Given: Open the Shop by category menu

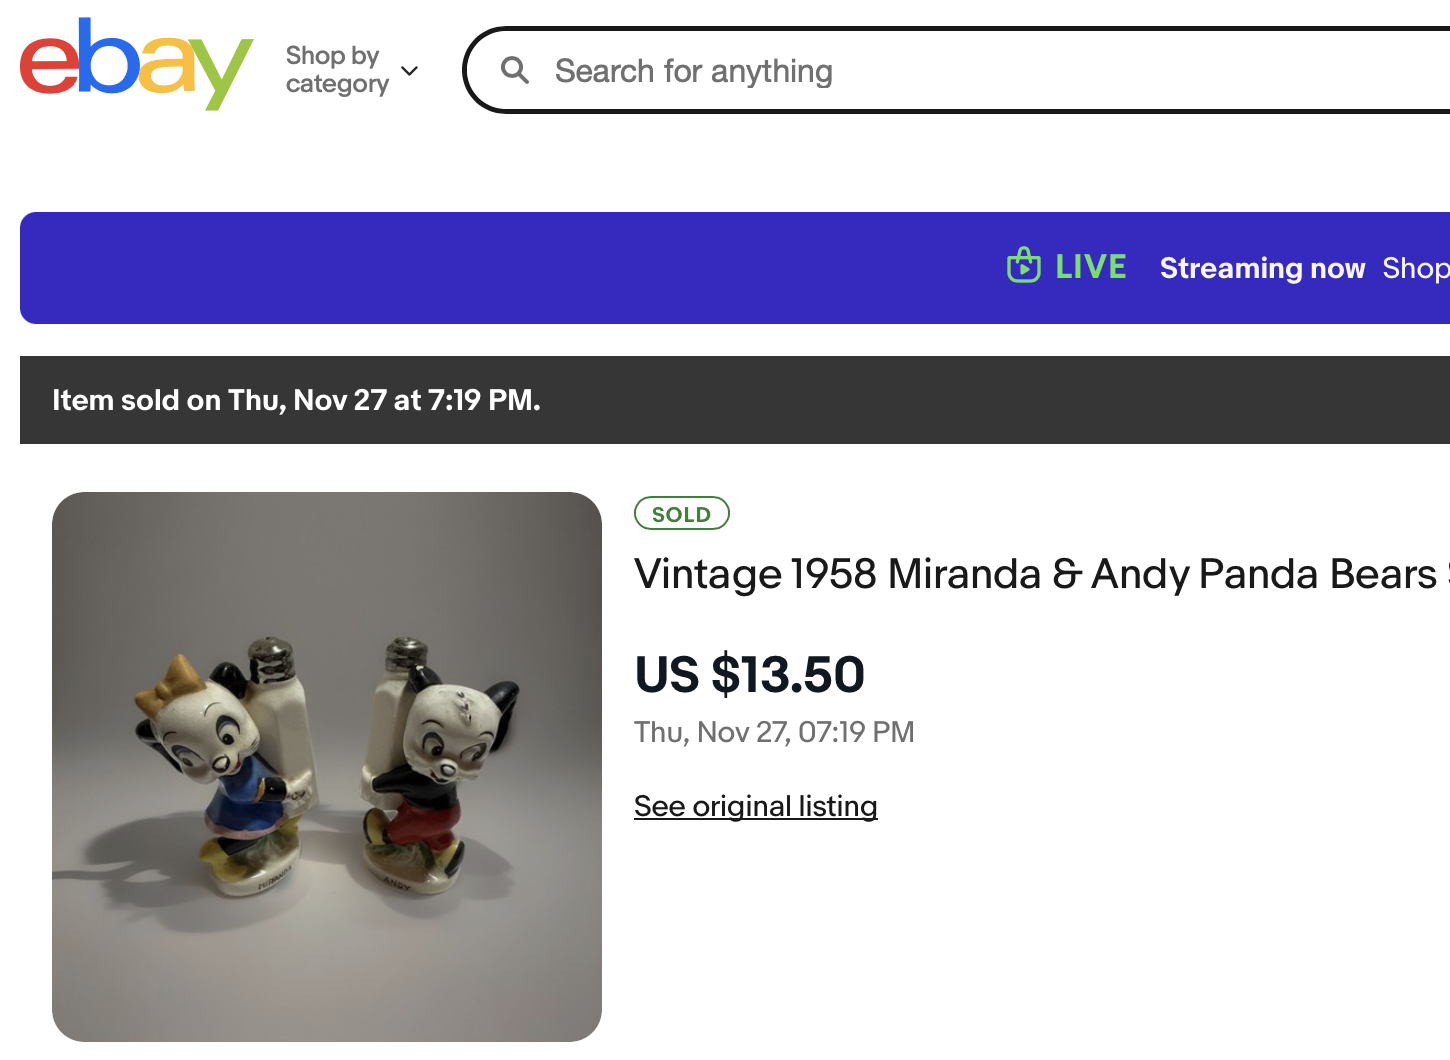Looking at the screenshot, I should pyautogui.click(x=336, y=70).
